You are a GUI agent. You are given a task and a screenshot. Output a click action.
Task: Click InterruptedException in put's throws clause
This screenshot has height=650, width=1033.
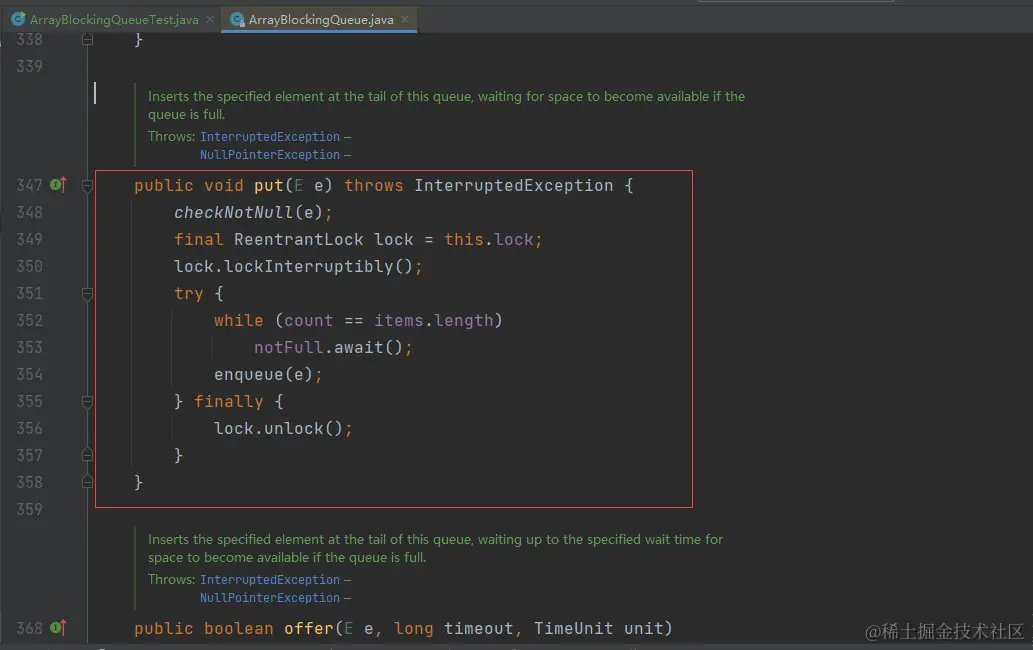tap(513, 186)
